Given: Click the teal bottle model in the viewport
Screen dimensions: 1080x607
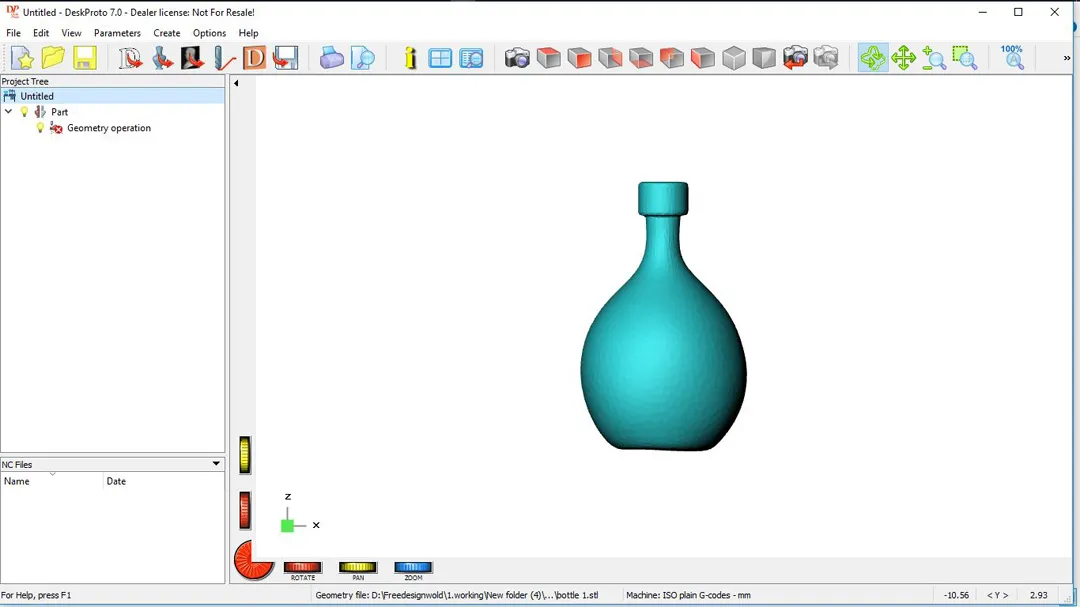Looking at the screenshot, I should tap(663, 344).
